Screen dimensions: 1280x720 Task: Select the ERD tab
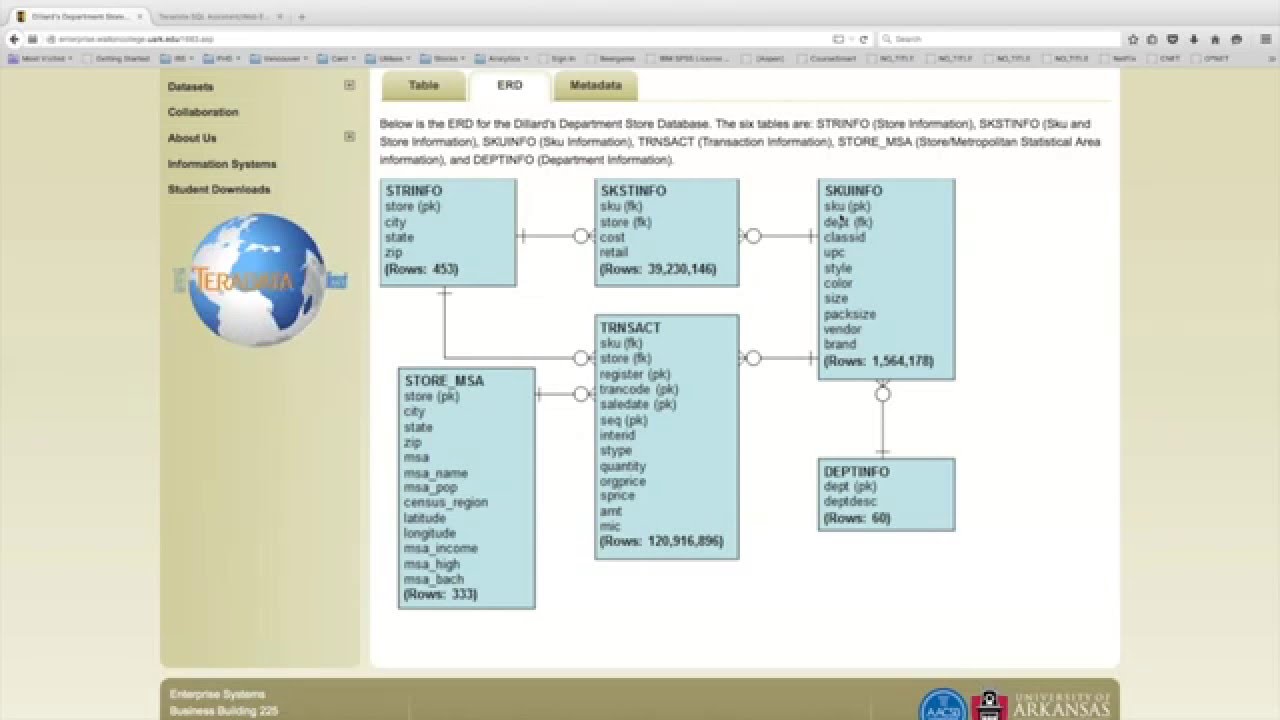509,86
